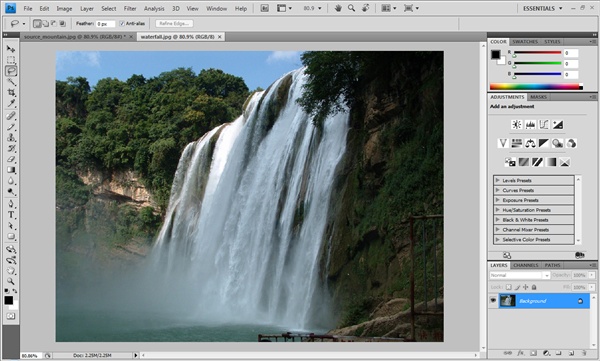Hide the Background layer with eye icon

(x=493, y=301)
